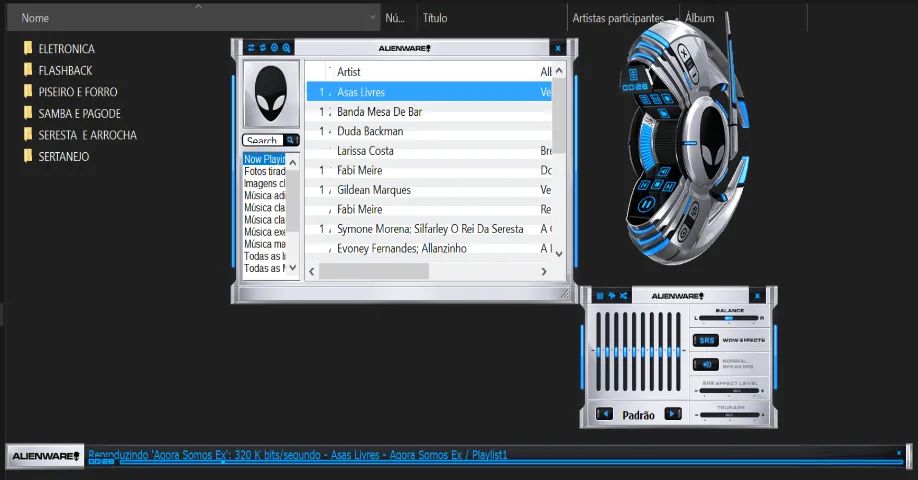Click the alien head logo on round player
This screenshot has width=918, height=480.
point(713,143)
